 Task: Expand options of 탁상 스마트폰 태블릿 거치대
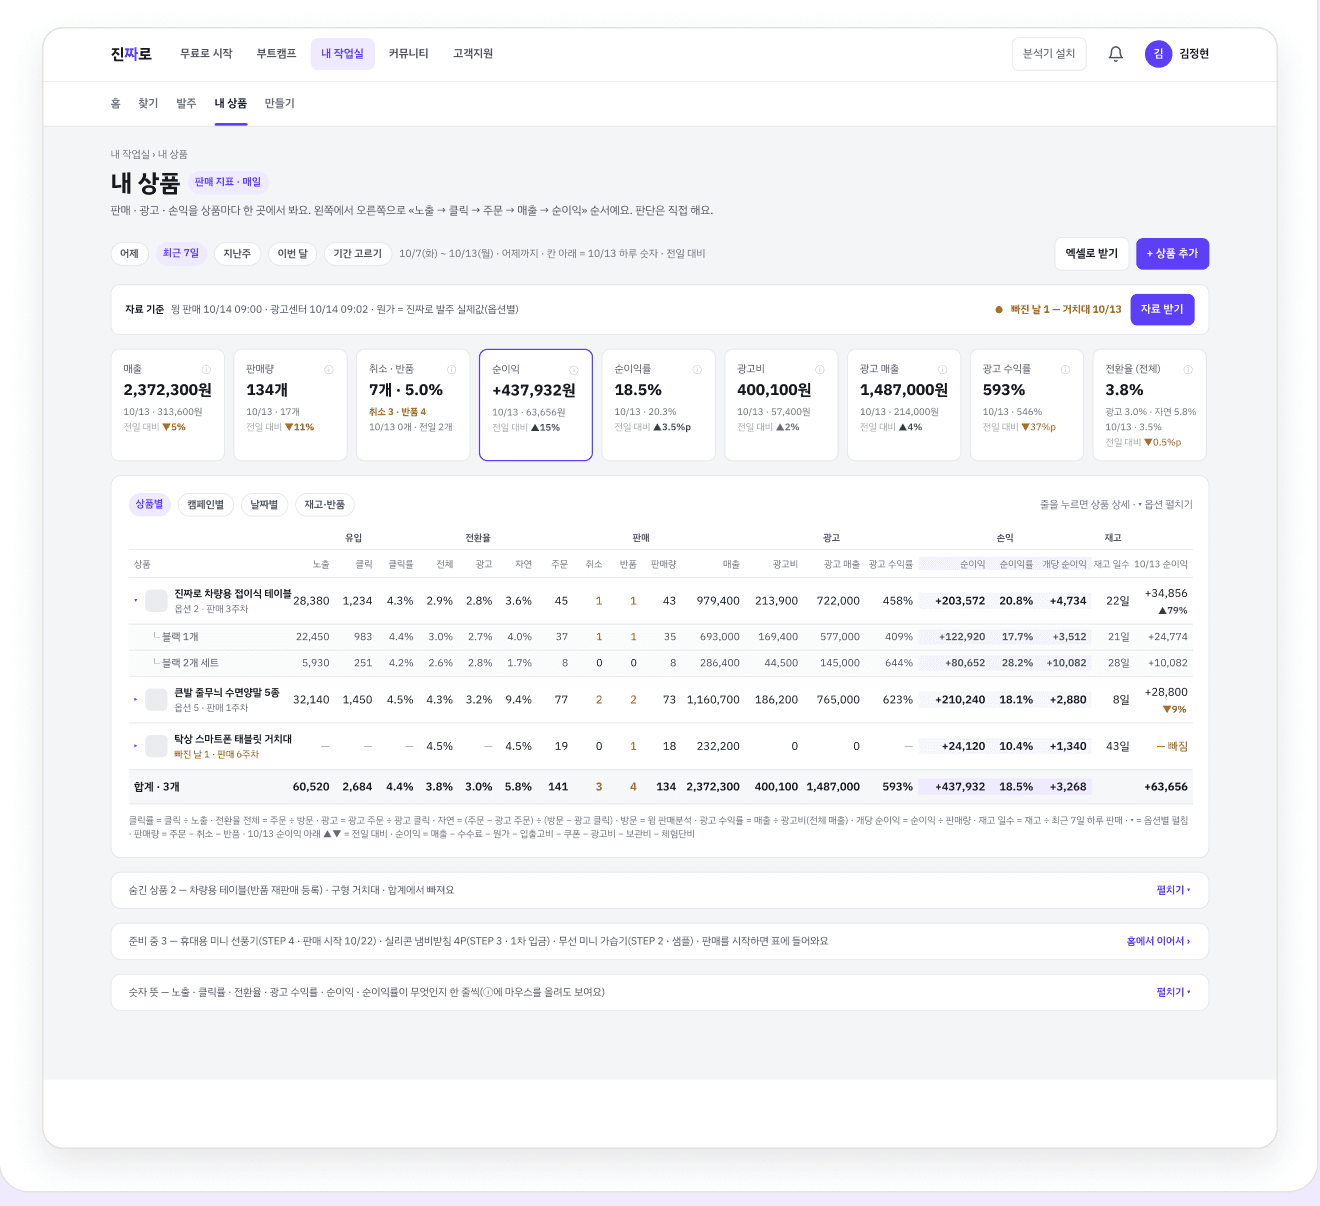click(x=136, y=746)
